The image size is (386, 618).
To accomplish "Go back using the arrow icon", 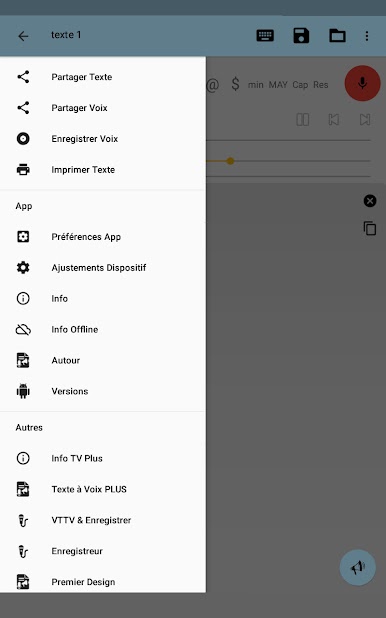I will (23, 36).
